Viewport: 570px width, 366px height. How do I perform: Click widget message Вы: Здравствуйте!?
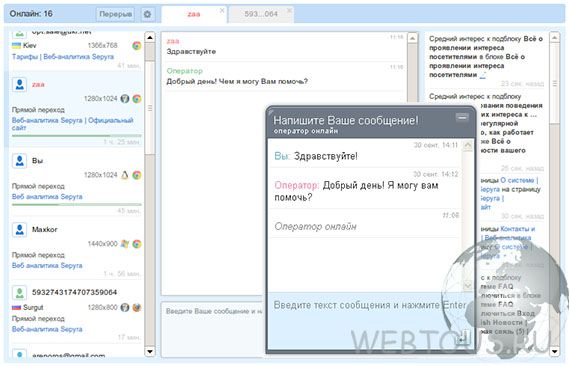[316, 156]
